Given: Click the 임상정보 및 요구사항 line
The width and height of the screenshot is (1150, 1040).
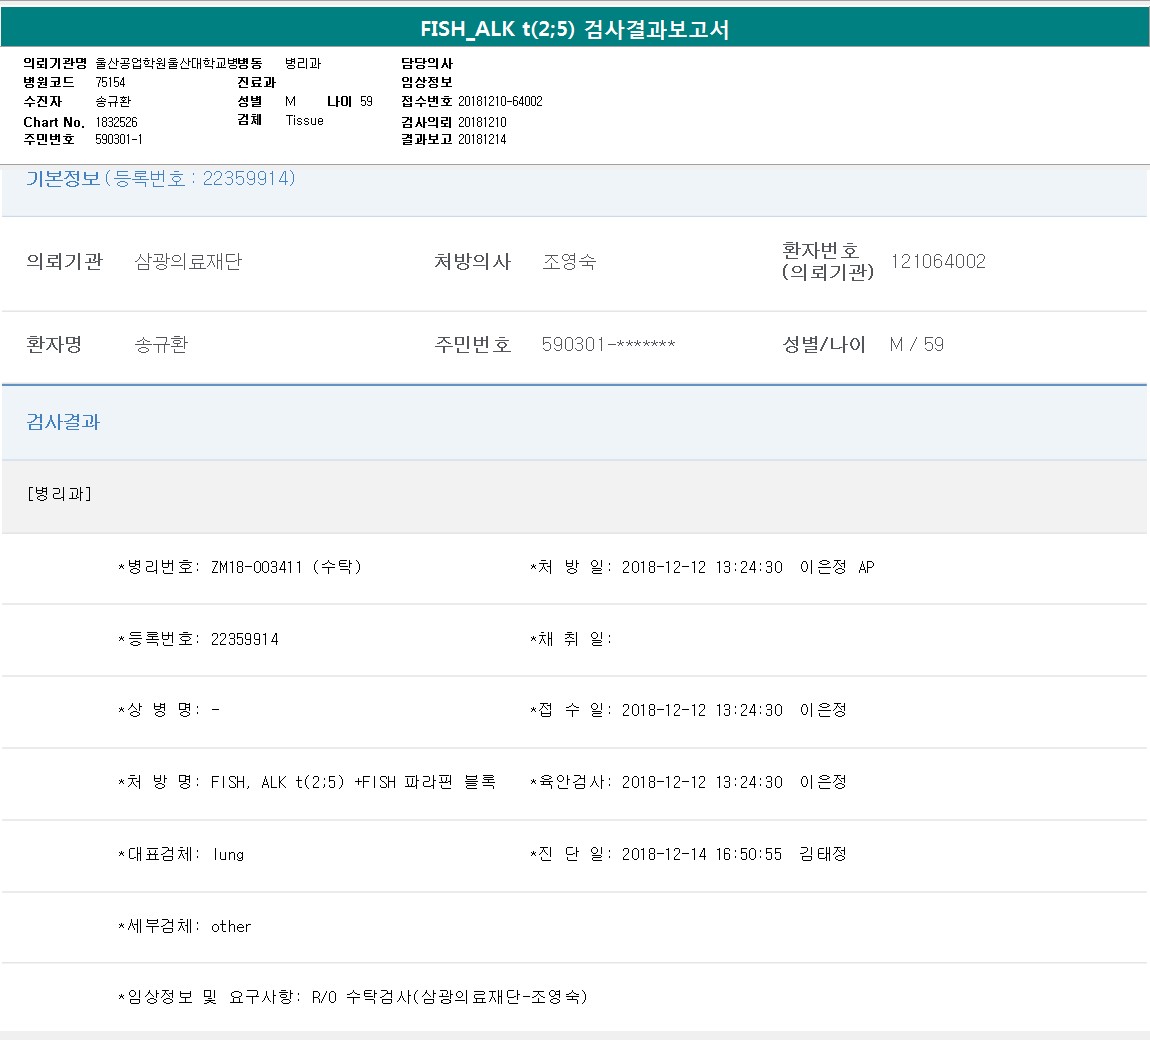Looking at the screenshot, I should coord(353,997).
